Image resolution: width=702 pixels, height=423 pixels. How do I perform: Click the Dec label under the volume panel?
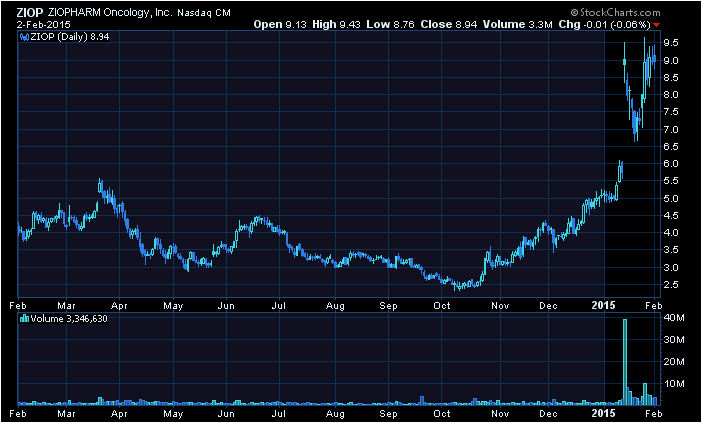pyautogui.click(x=548, y=413)
